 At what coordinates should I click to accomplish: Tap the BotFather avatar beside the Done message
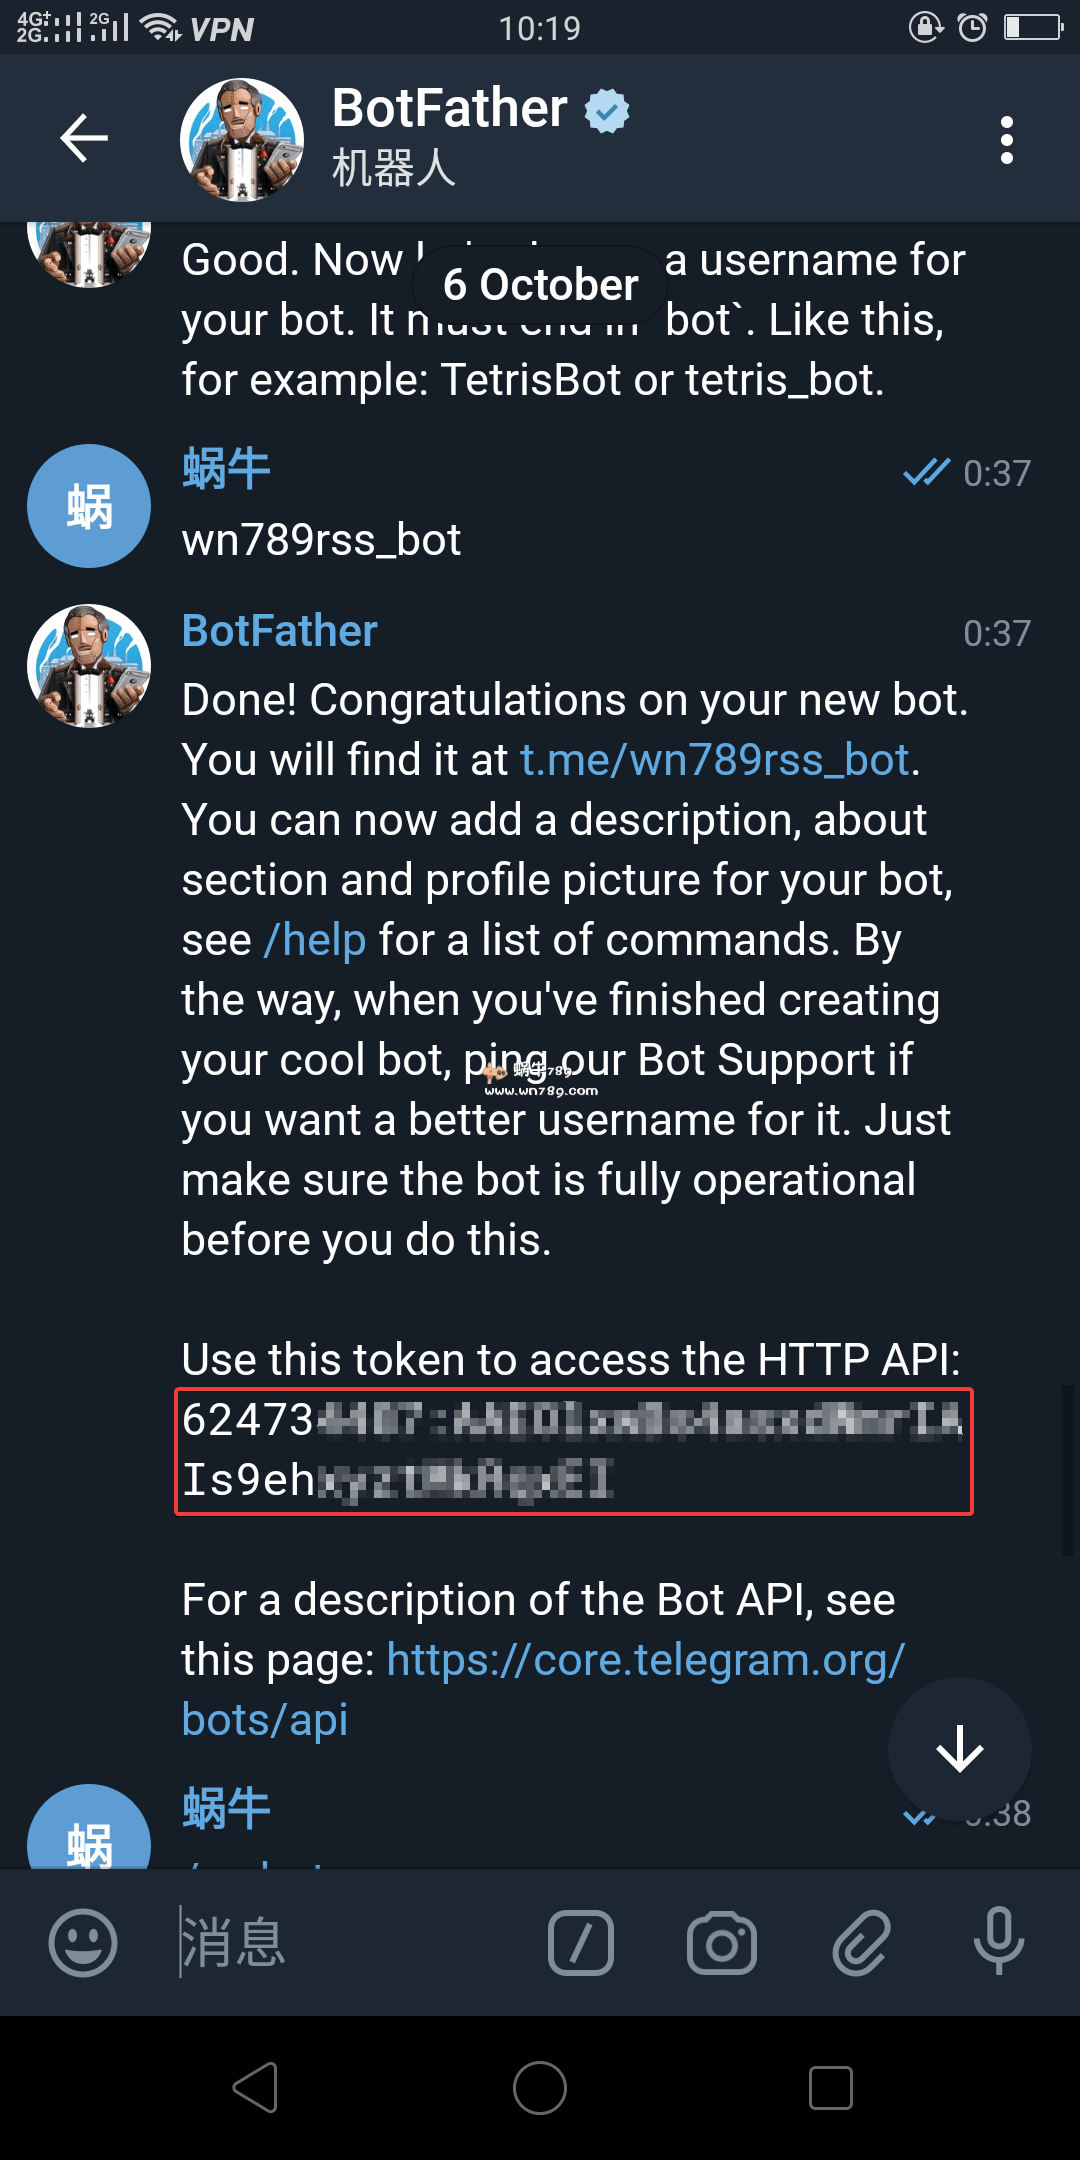click(x=89, y=666)
